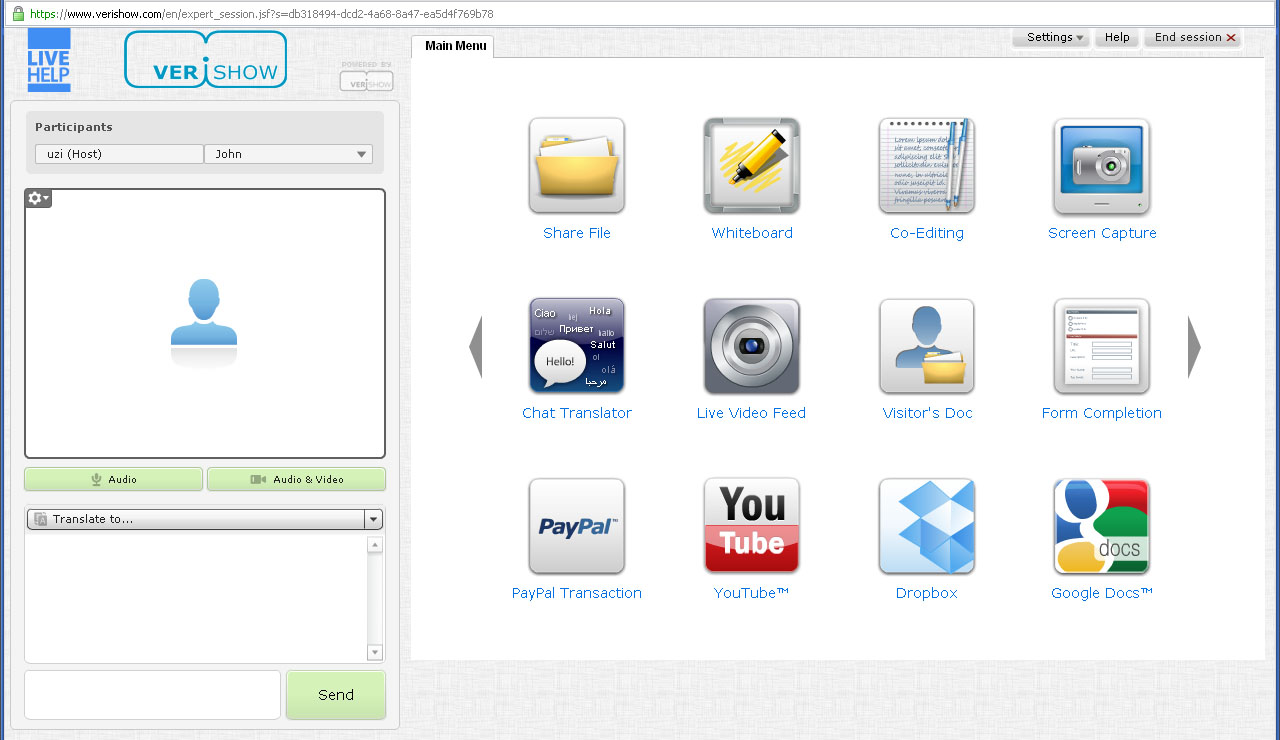
Task: Click the PayPal Transaction link text
Action: (577, 593)
